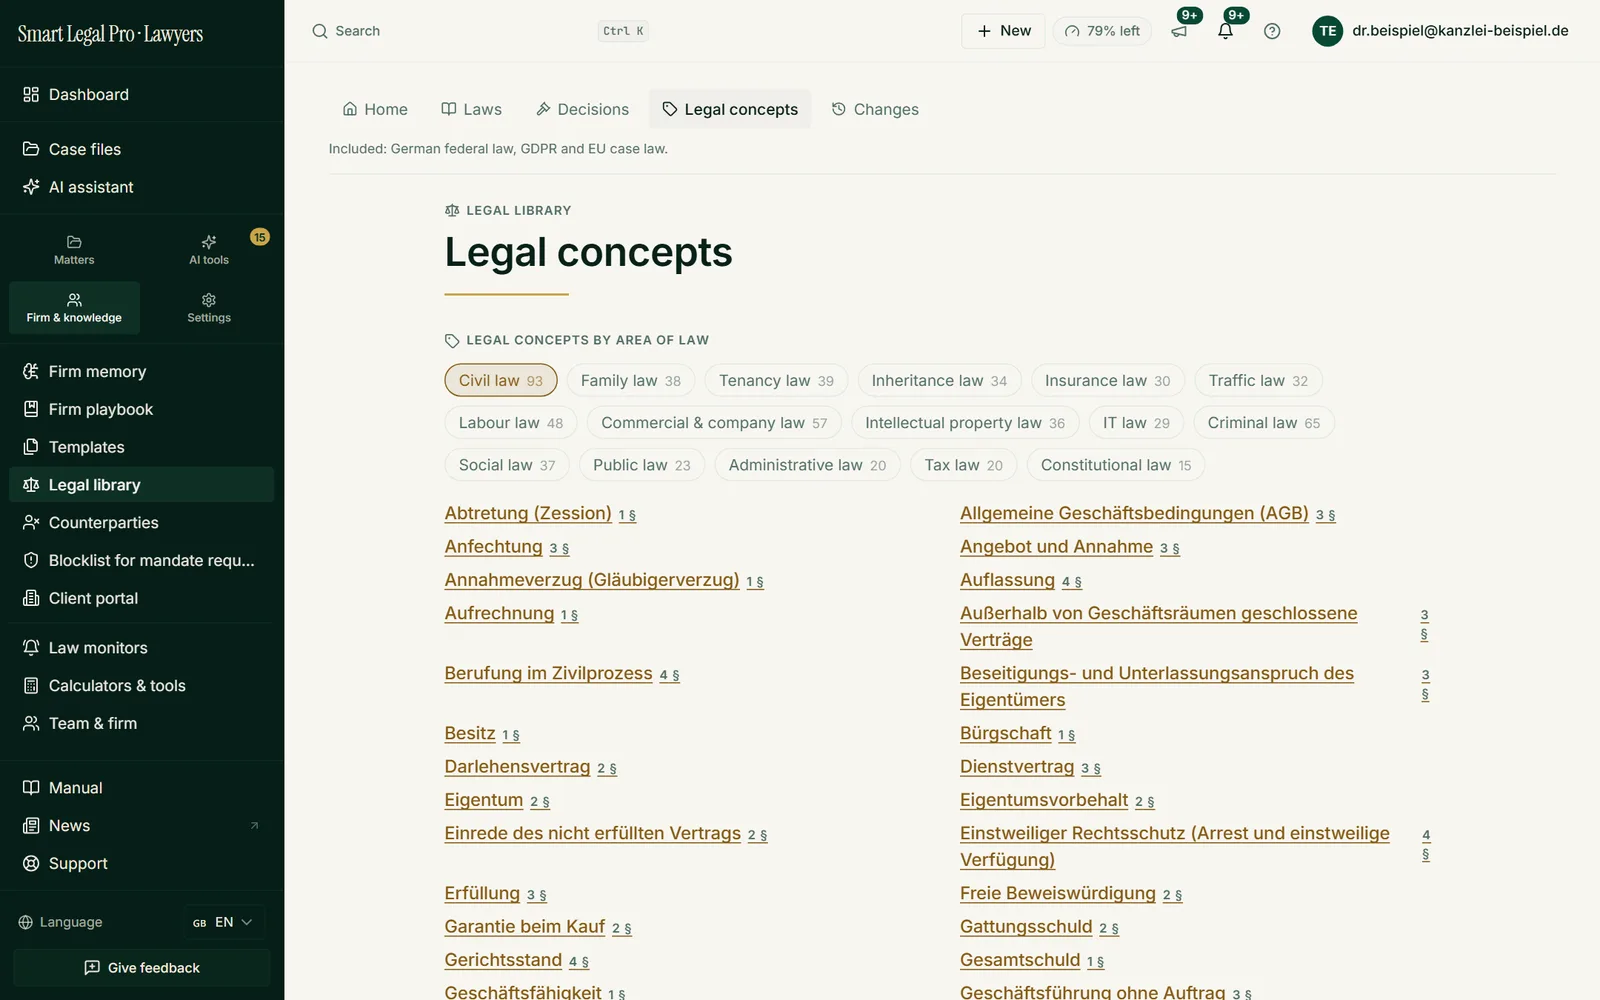The width and height of the screenshot is (1600, 1000).
Task: Open Templates page
Action: tap(142, 447)
